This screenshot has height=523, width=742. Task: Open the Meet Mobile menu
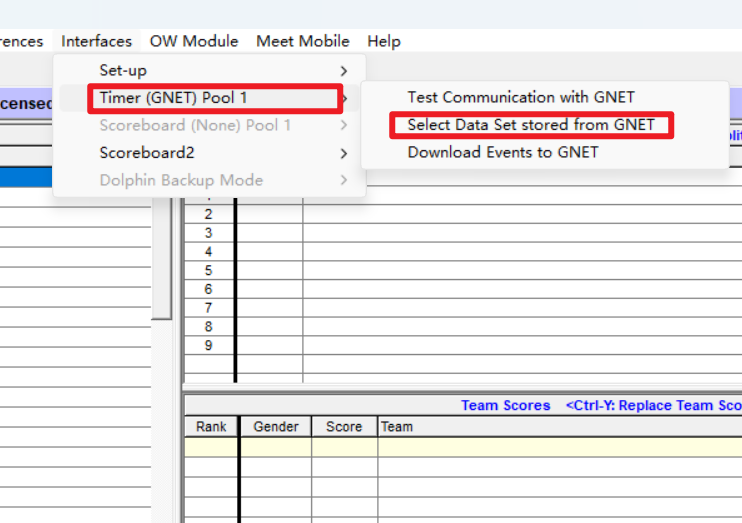click(x=303, y=41)
